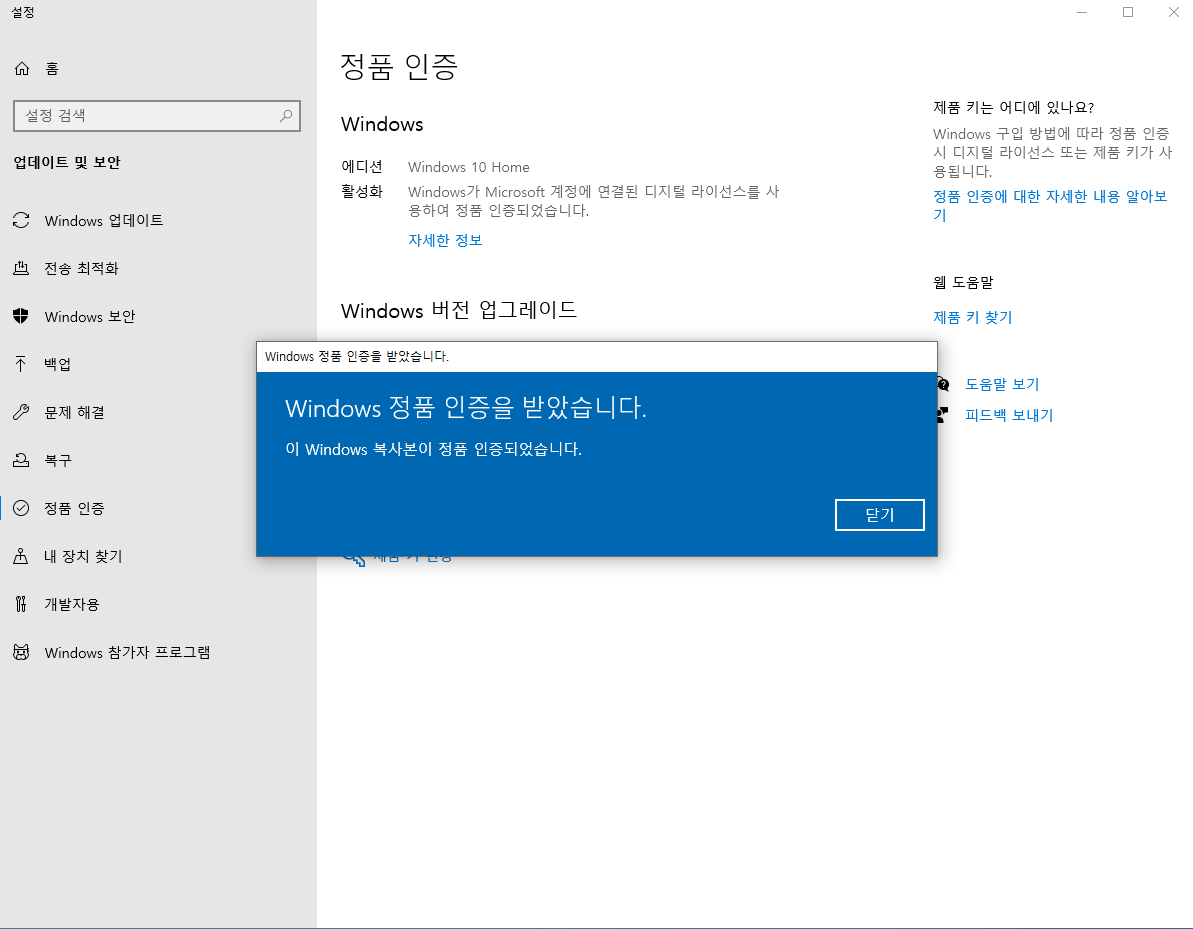Click the 피드백 보내기 link
Viewport: 1193px width, 929px height.
click(x=1009, y=415)
